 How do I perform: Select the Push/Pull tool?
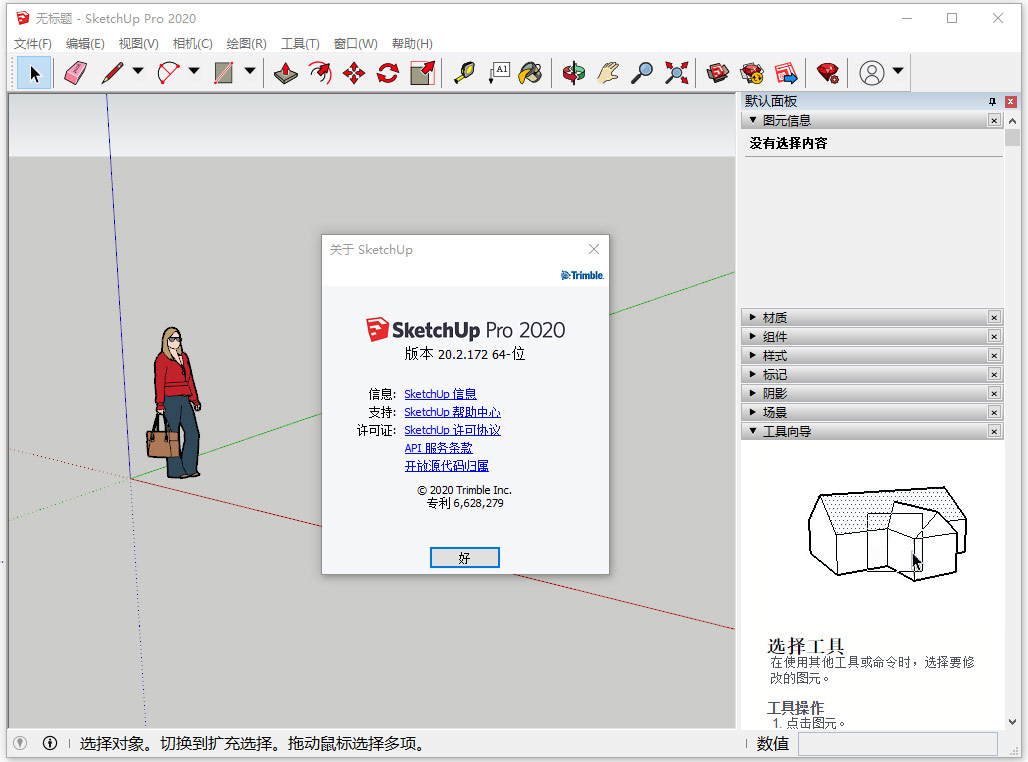(286, 72)
